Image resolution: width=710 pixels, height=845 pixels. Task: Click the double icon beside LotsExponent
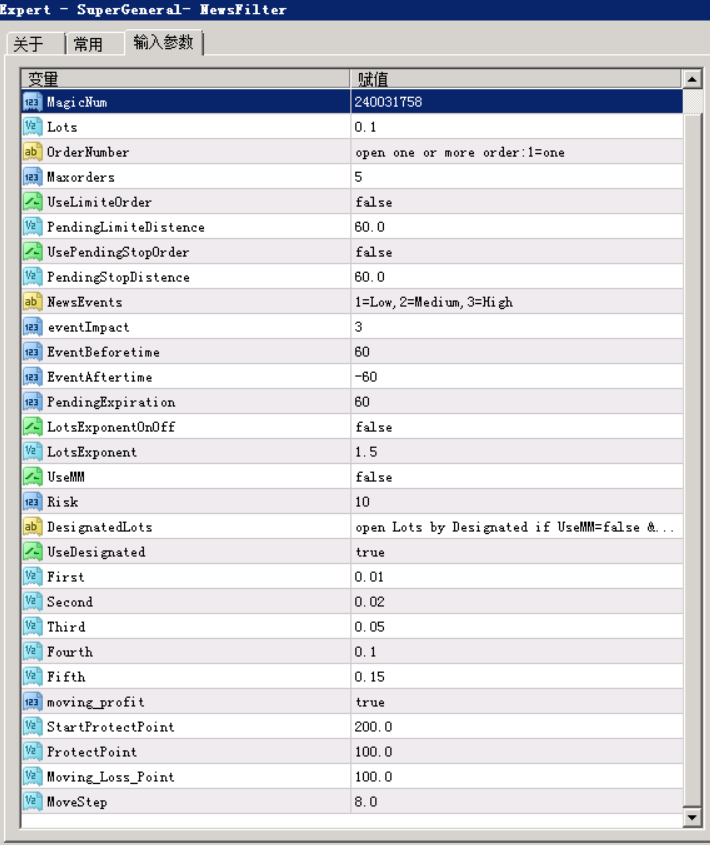click(x=32, y=452)
